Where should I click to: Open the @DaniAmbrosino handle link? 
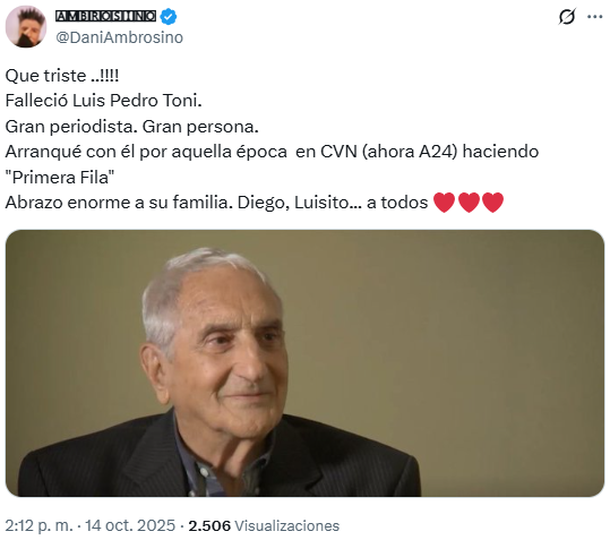pos(120,37)
